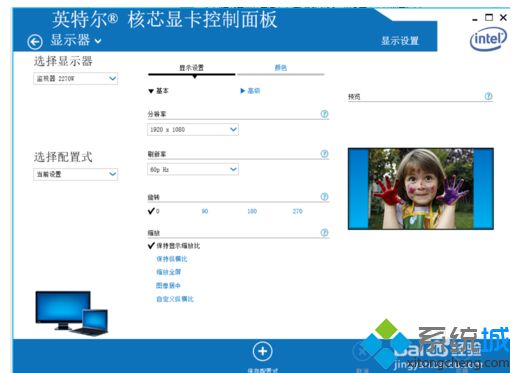Click the save profile plus icon
The width and height of the screenshot is (514, 373).
(x=262, y=351)
